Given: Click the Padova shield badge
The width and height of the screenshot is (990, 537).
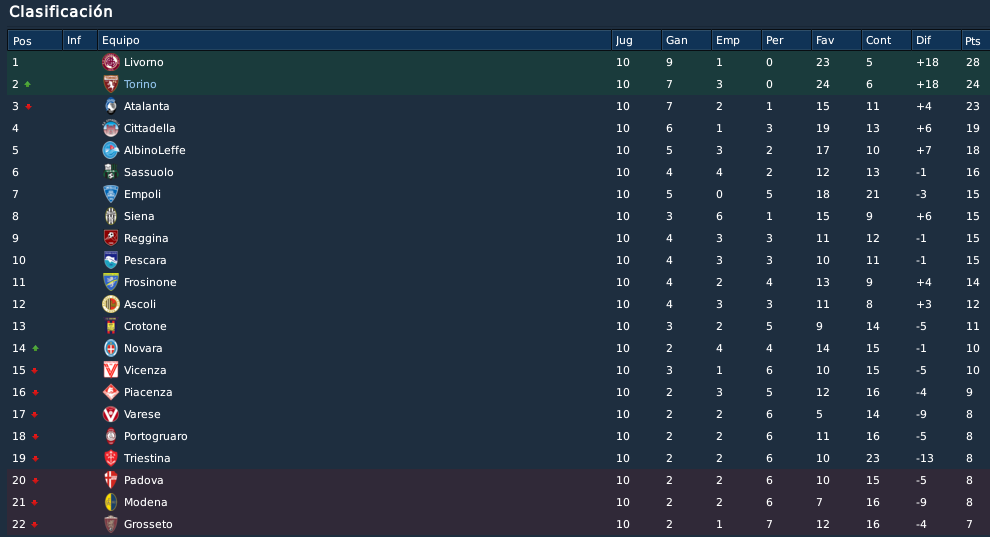Looking at the screenshot, I should click(x=110, y=480).
